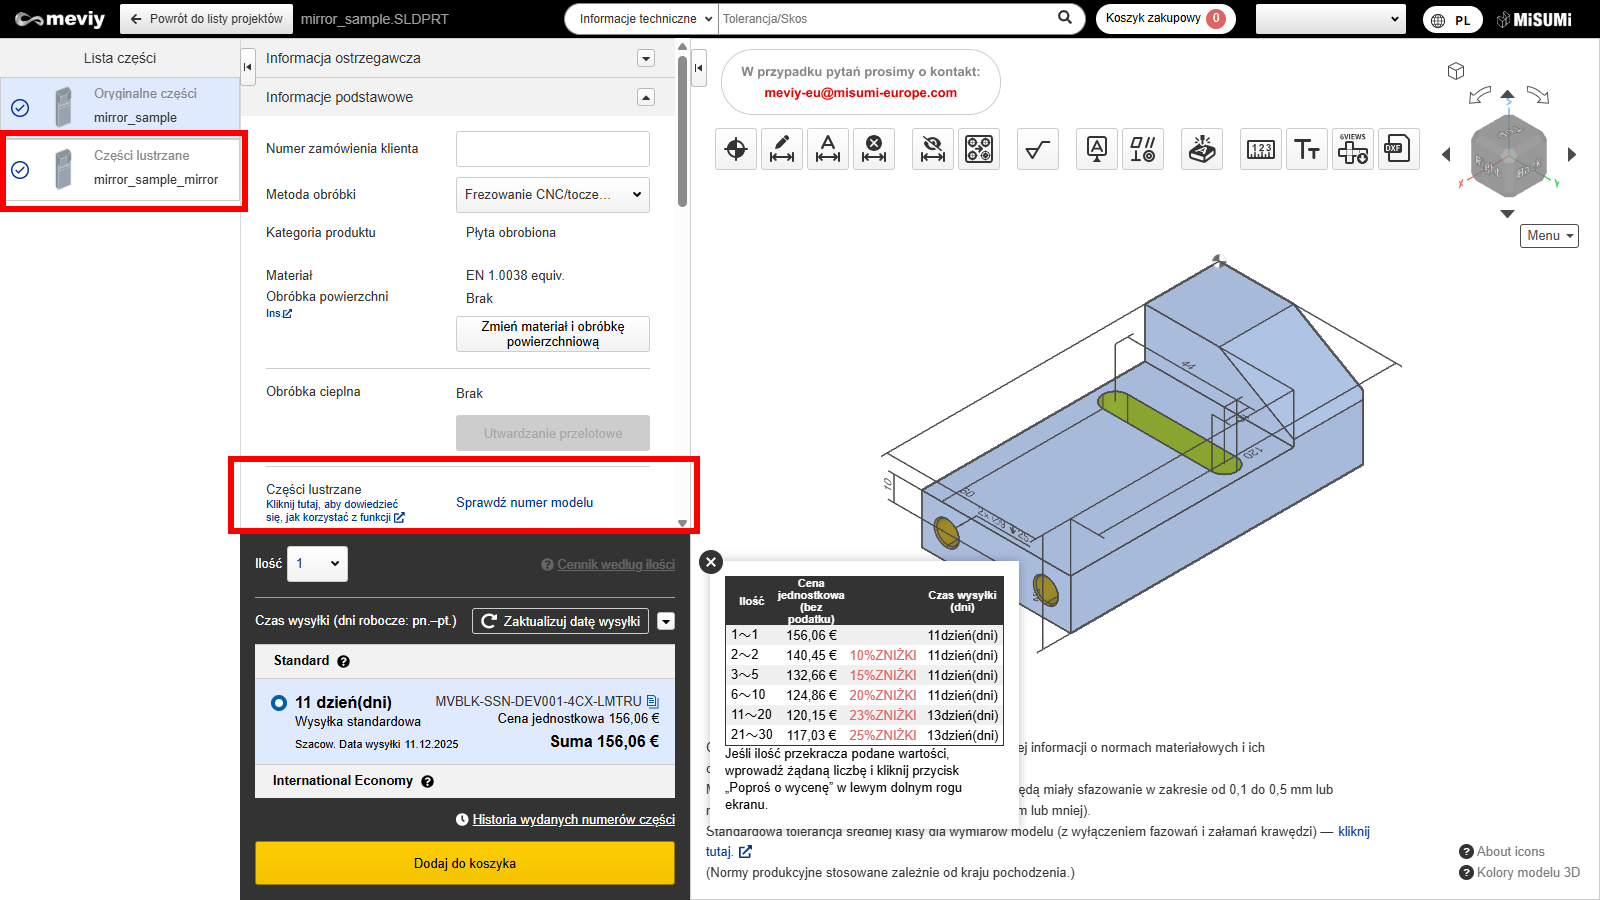Click the text size Tt icon
This screenshot has width=1600, height=900.
coord(1306,150)
